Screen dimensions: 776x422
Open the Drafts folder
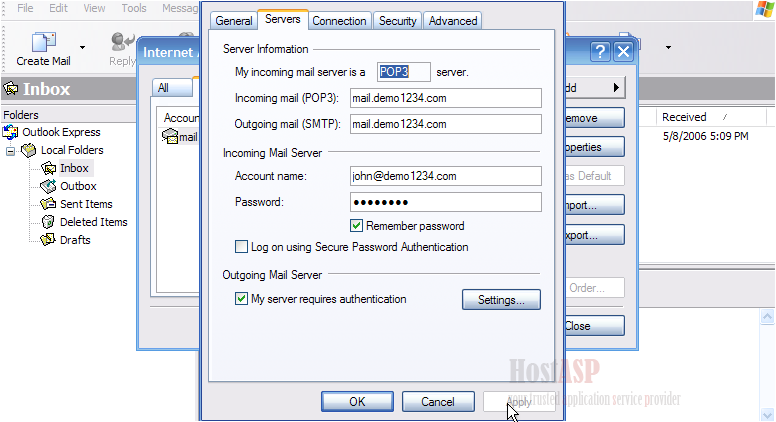[x=74, y=240]
